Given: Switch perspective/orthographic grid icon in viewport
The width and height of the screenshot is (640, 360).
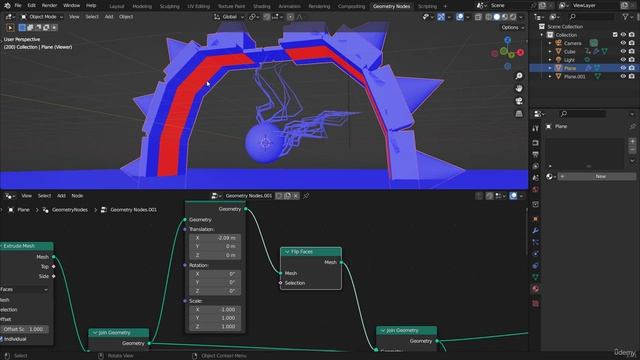Looking at the screenshot, I should pos(519,113).
